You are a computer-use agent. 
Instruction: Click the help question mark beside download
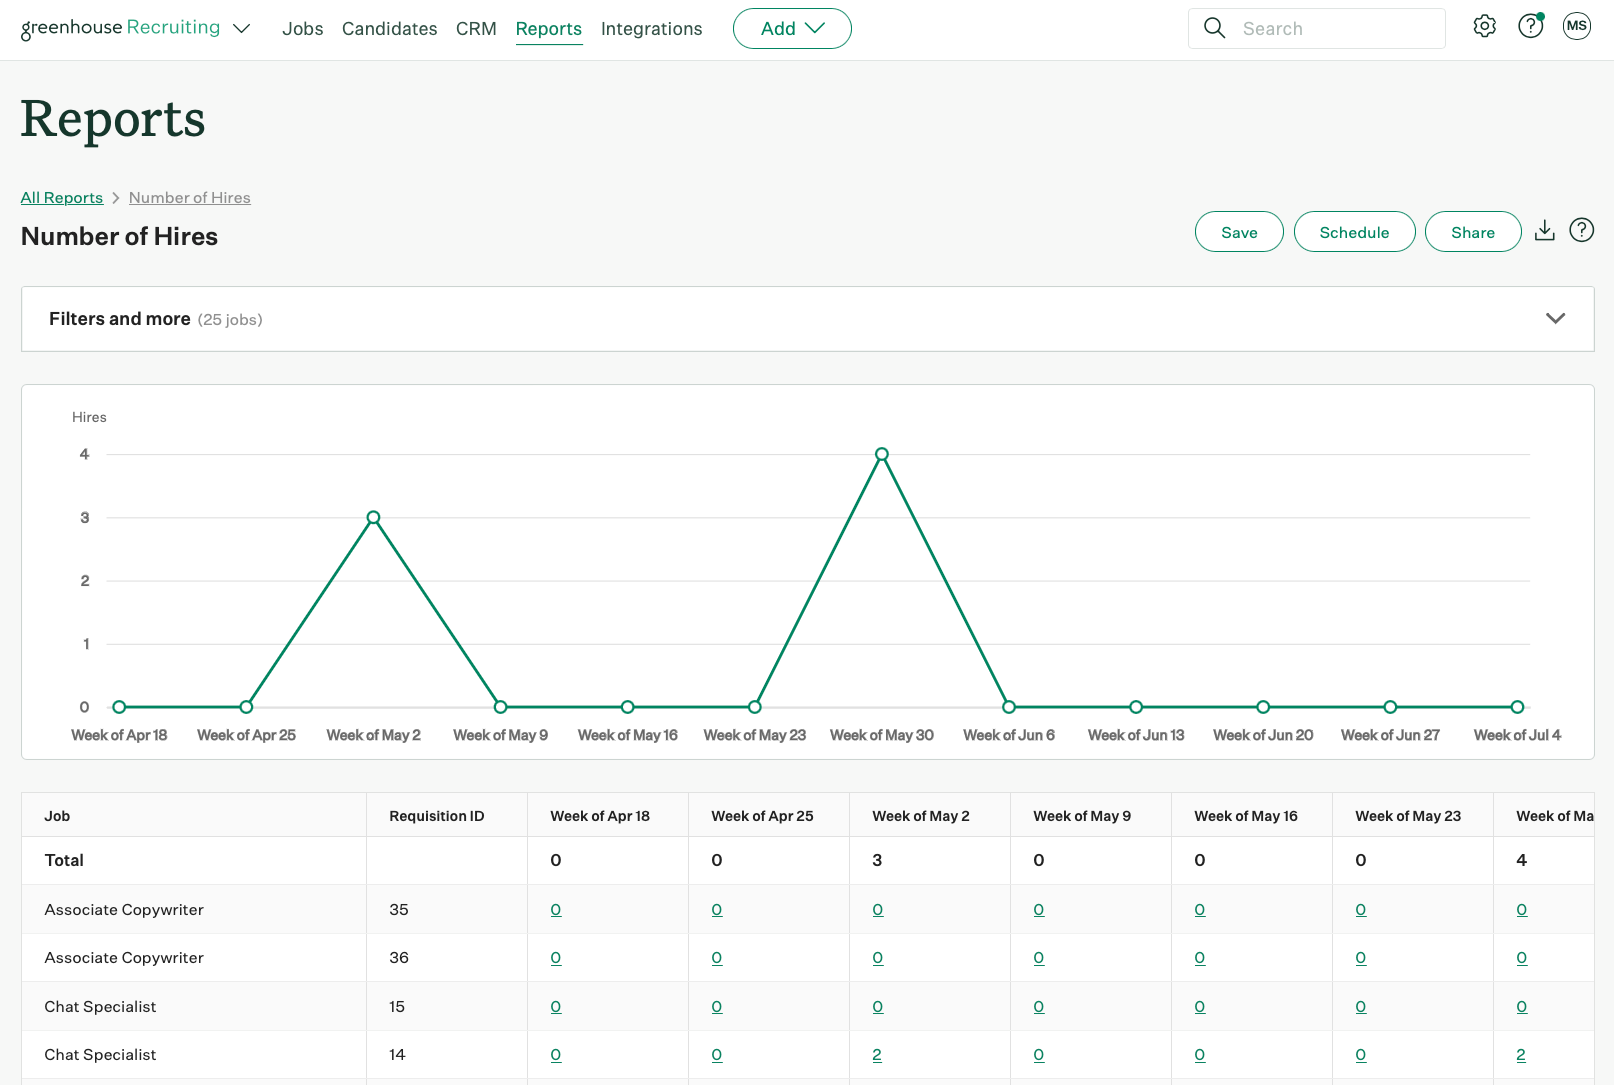point(1581,230)
